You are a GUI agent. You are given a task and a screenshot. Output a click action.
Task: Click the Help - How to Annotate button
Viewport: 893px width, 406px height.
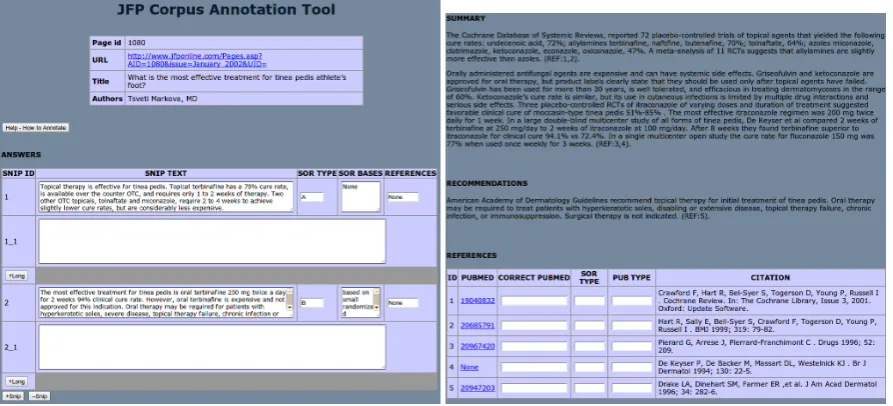point(36,128)
